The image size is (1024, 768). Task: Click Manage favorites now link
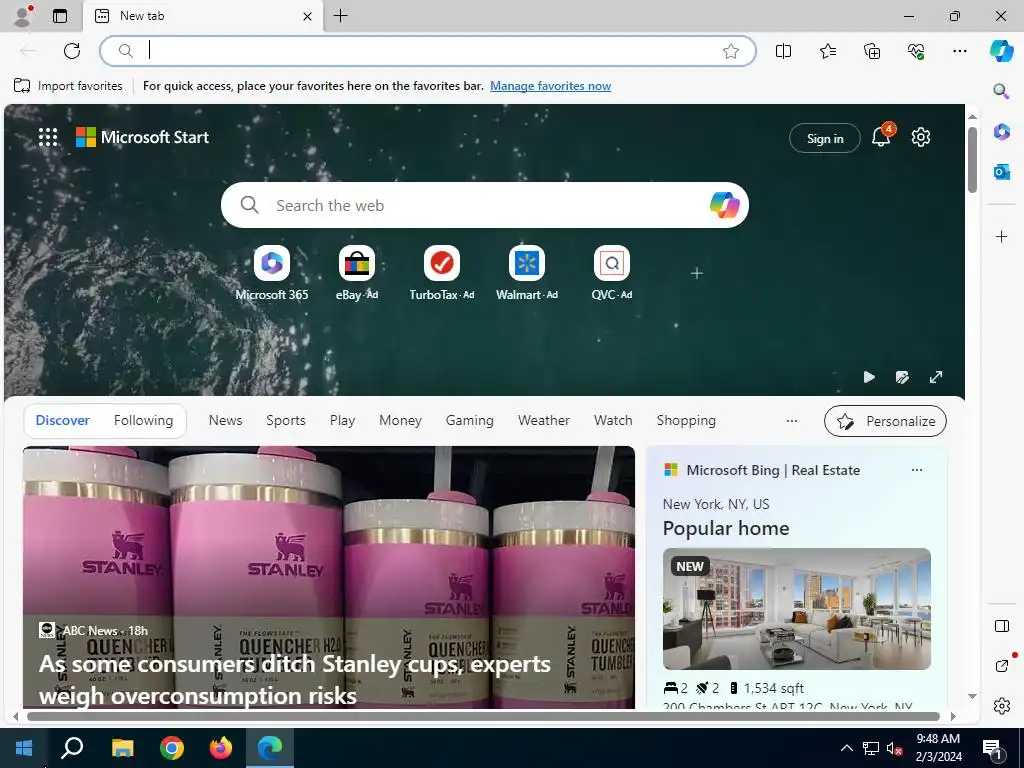tap(551, 86)
